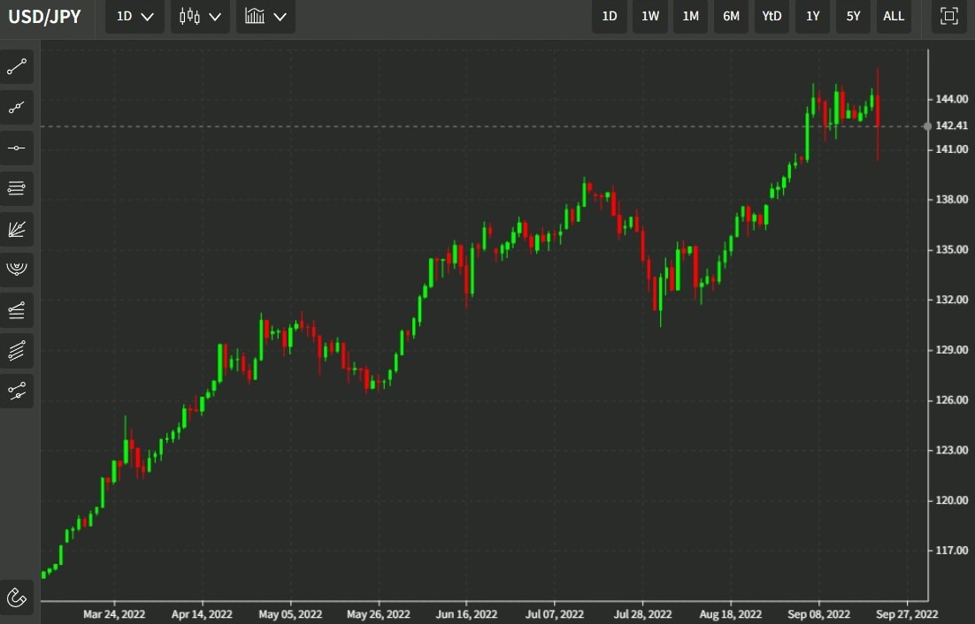This screenshot has width=975, height=624.
Task: Switch to the ALL timeframe
Action: tap(893, 16)
